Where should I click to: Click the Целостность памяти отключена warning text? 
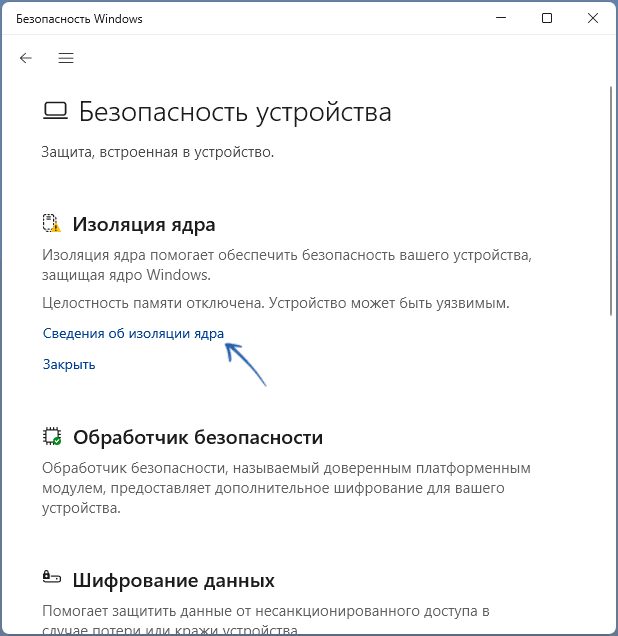tap(276, 303)
